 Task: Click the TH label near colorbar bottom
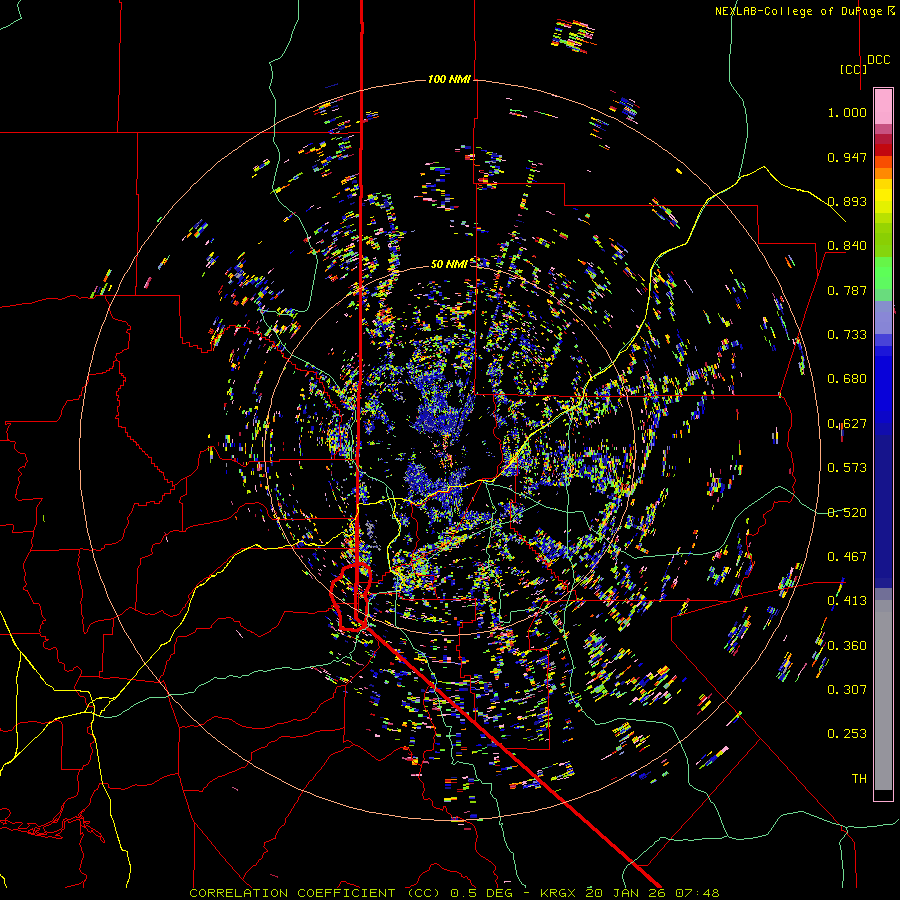(859, 779)
